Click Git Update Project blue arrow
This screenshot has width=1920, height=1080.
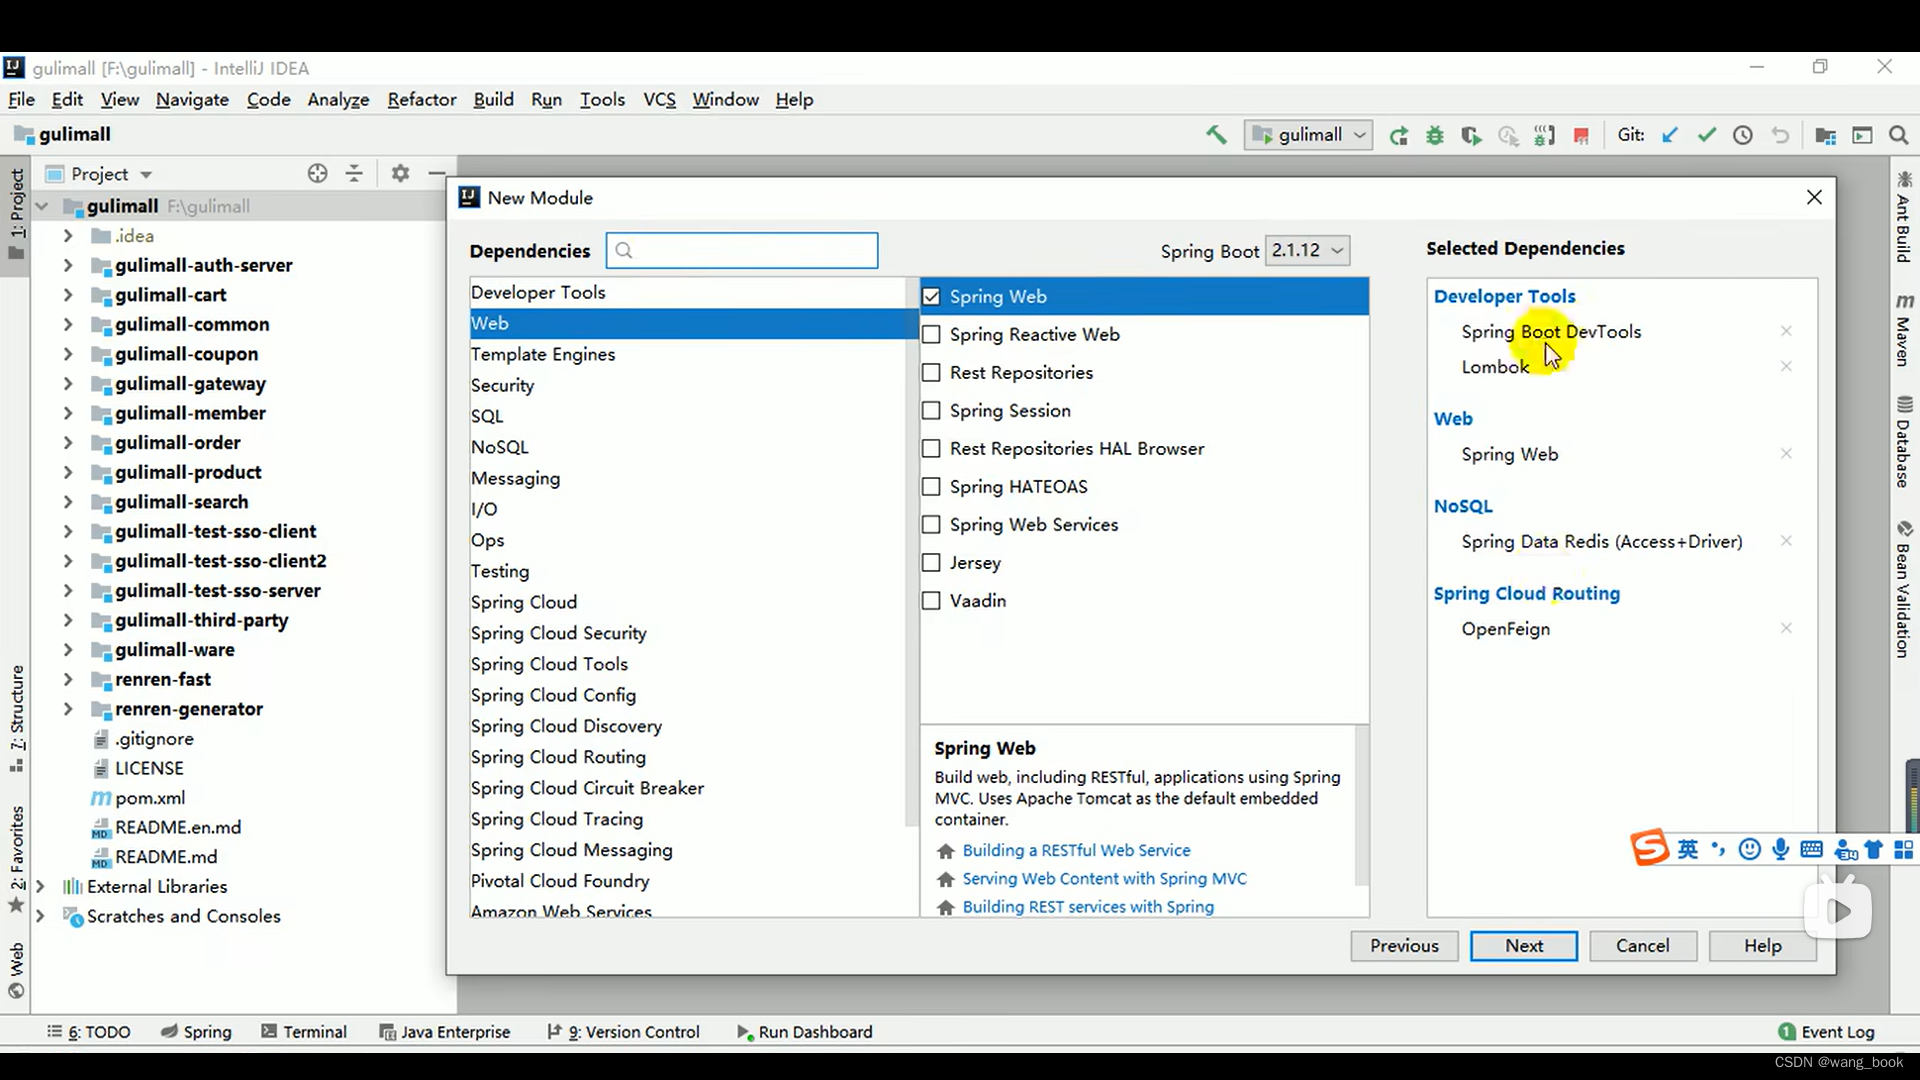pos(1669,135)
